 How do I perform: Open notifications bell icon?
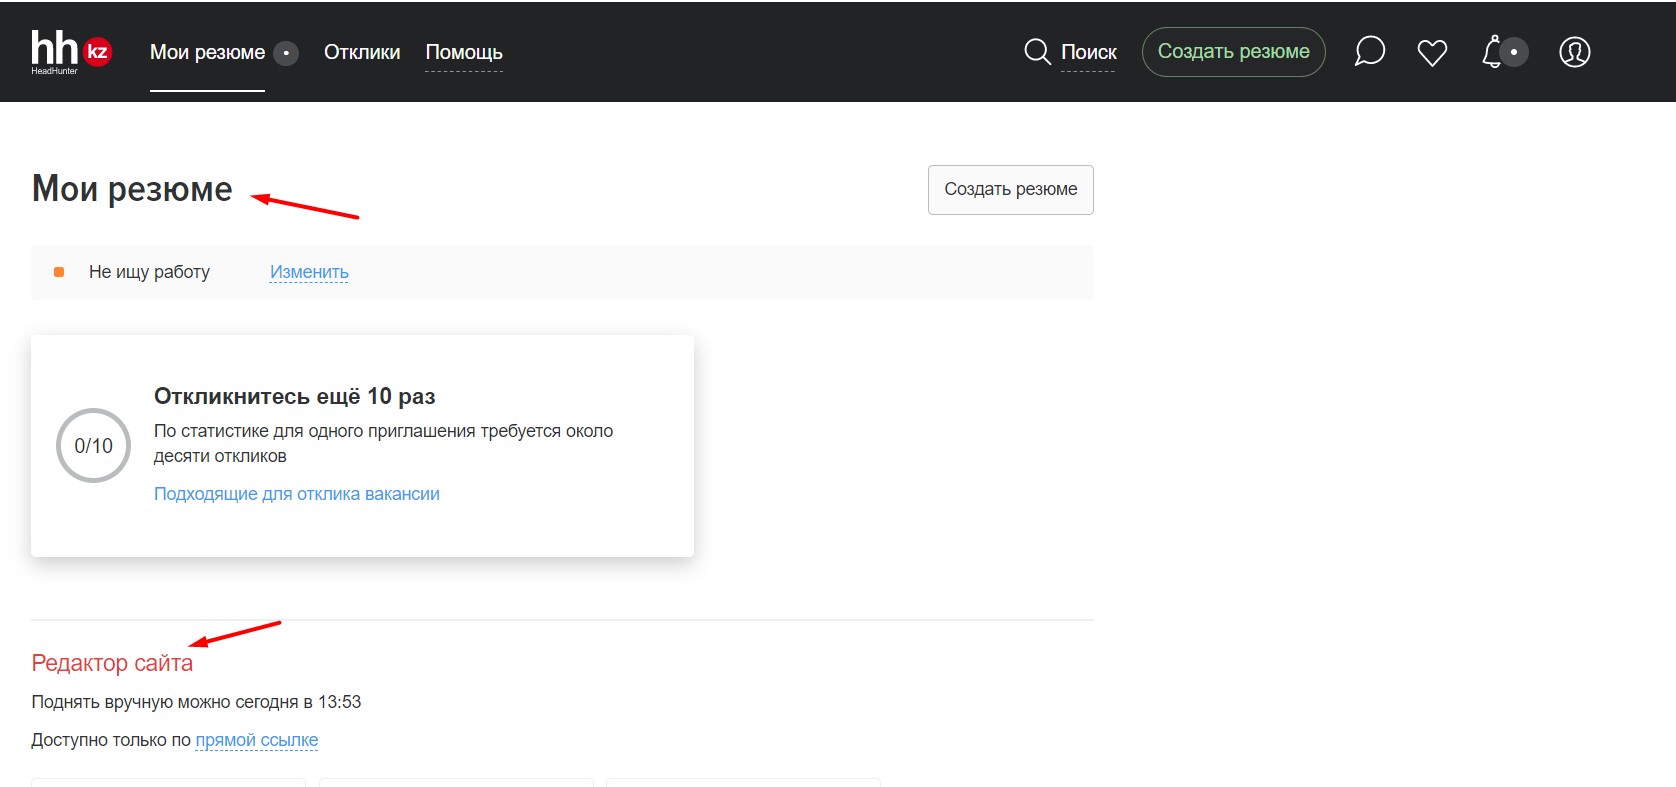pos(1493,52)
